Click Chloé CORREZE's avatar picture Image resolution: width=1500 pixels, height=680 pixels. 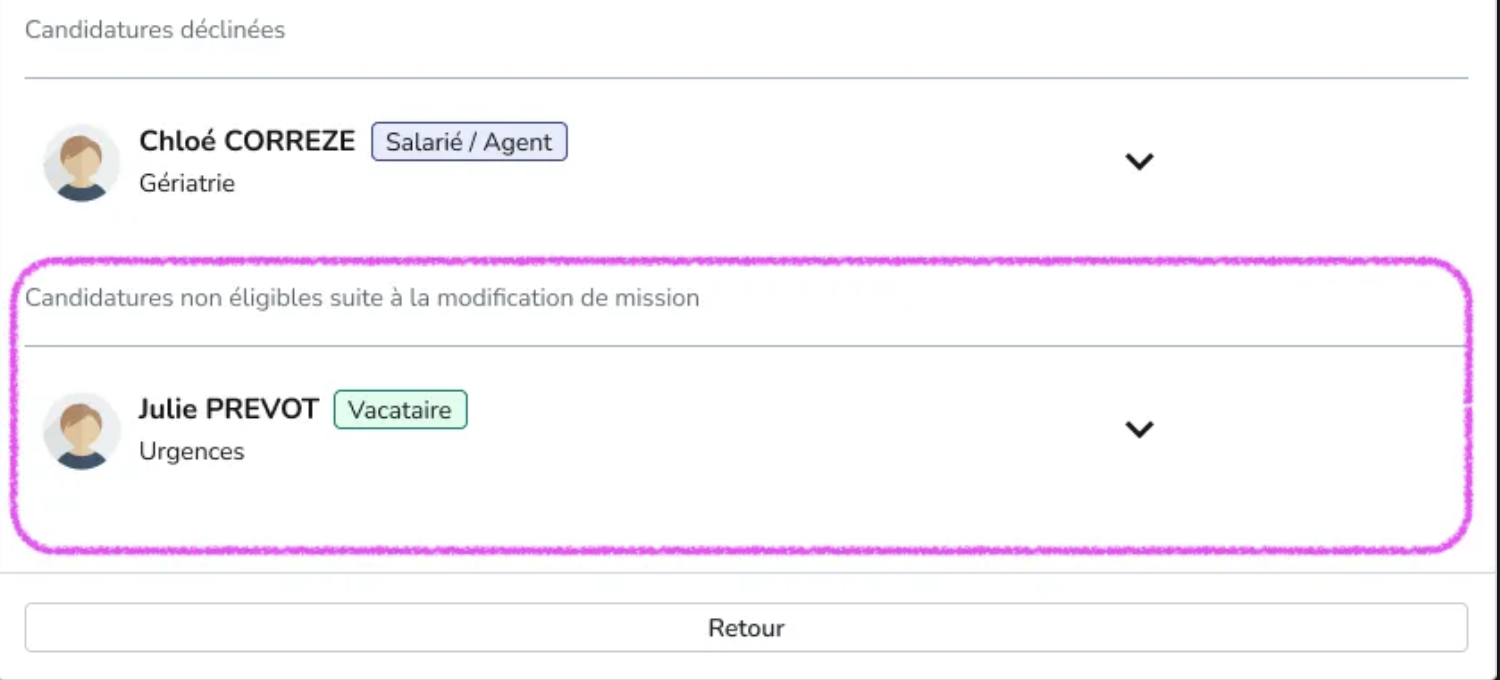pos(82,162)
